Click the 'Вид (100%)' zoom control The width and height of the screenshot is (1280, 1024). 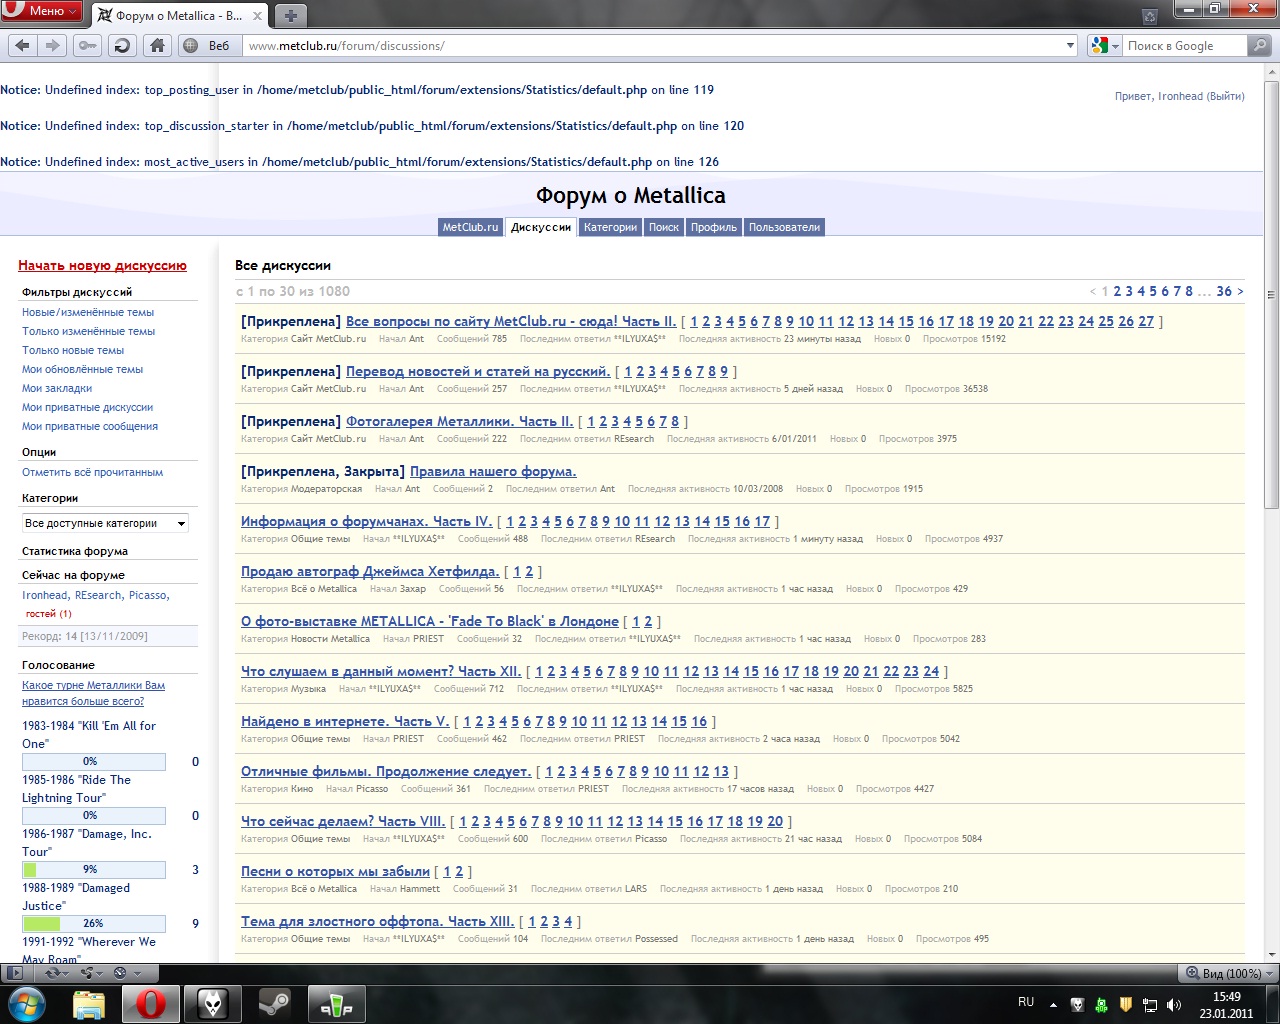point(1223,973)
